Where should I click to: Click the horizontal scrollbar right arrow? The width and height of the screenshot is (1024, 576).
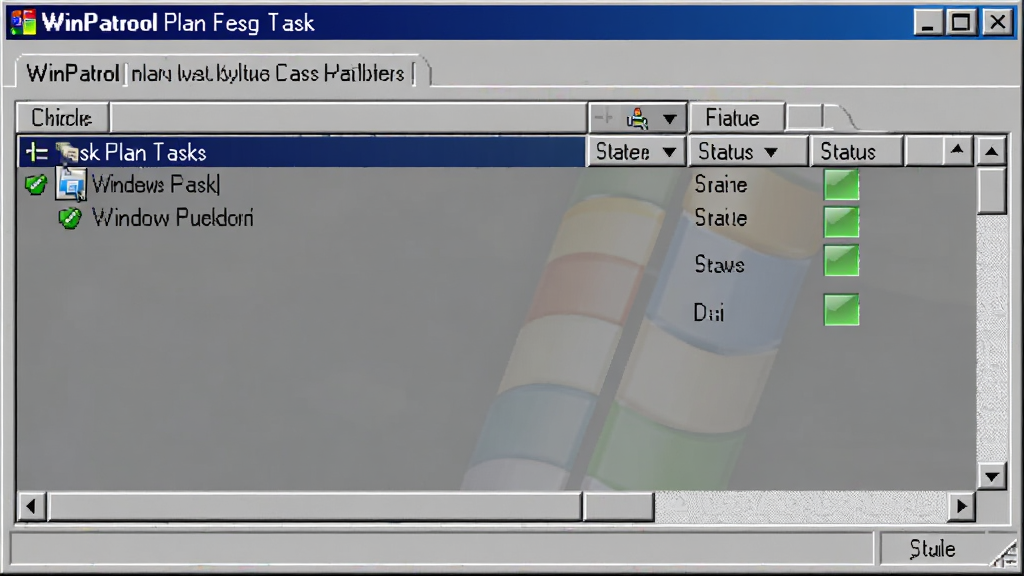coord(961,506)
